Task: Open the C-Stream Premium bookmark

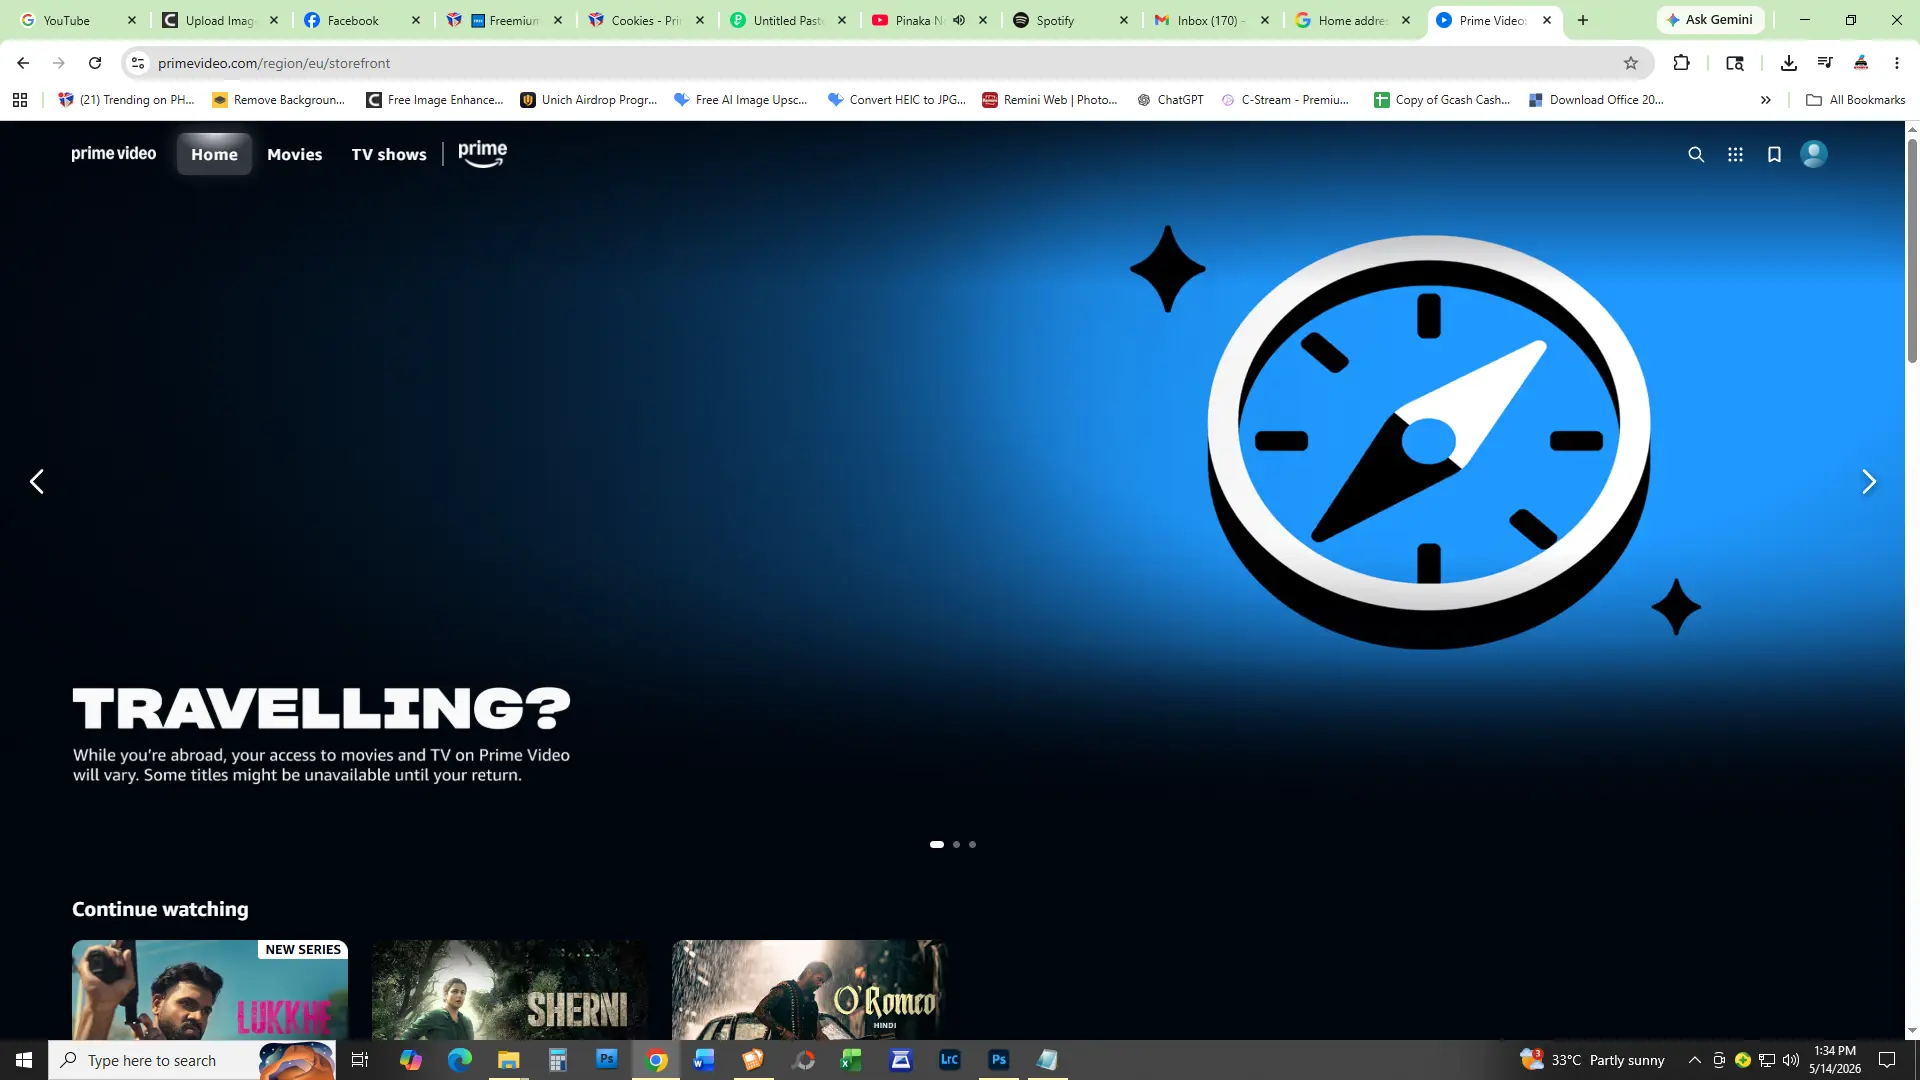Action: (x=1285, y=100)
